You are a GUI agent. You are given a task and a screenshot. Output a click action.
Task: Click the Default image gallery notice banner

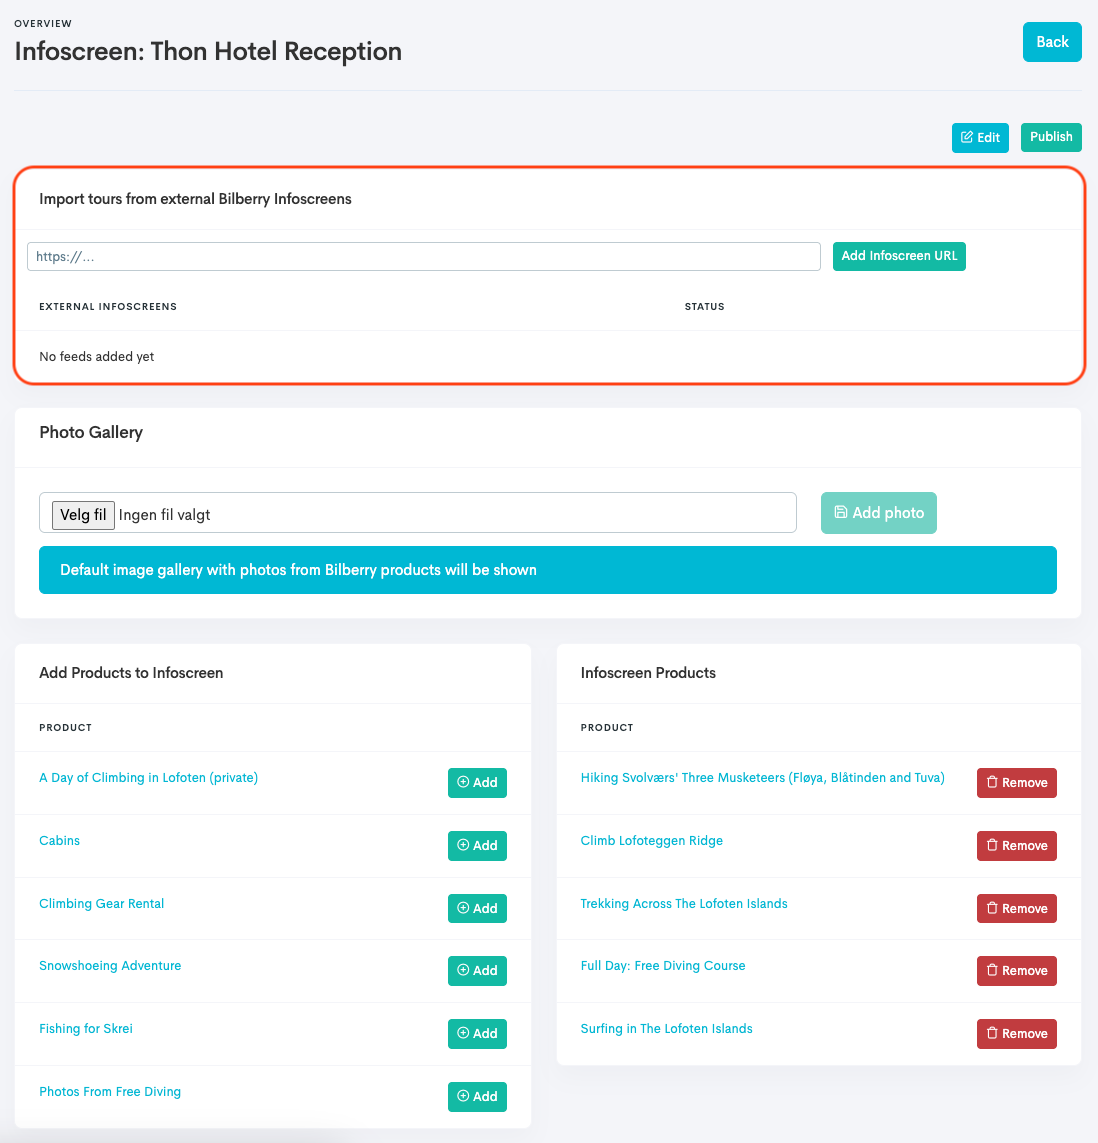pyautogui.click(x=548, y=570)
